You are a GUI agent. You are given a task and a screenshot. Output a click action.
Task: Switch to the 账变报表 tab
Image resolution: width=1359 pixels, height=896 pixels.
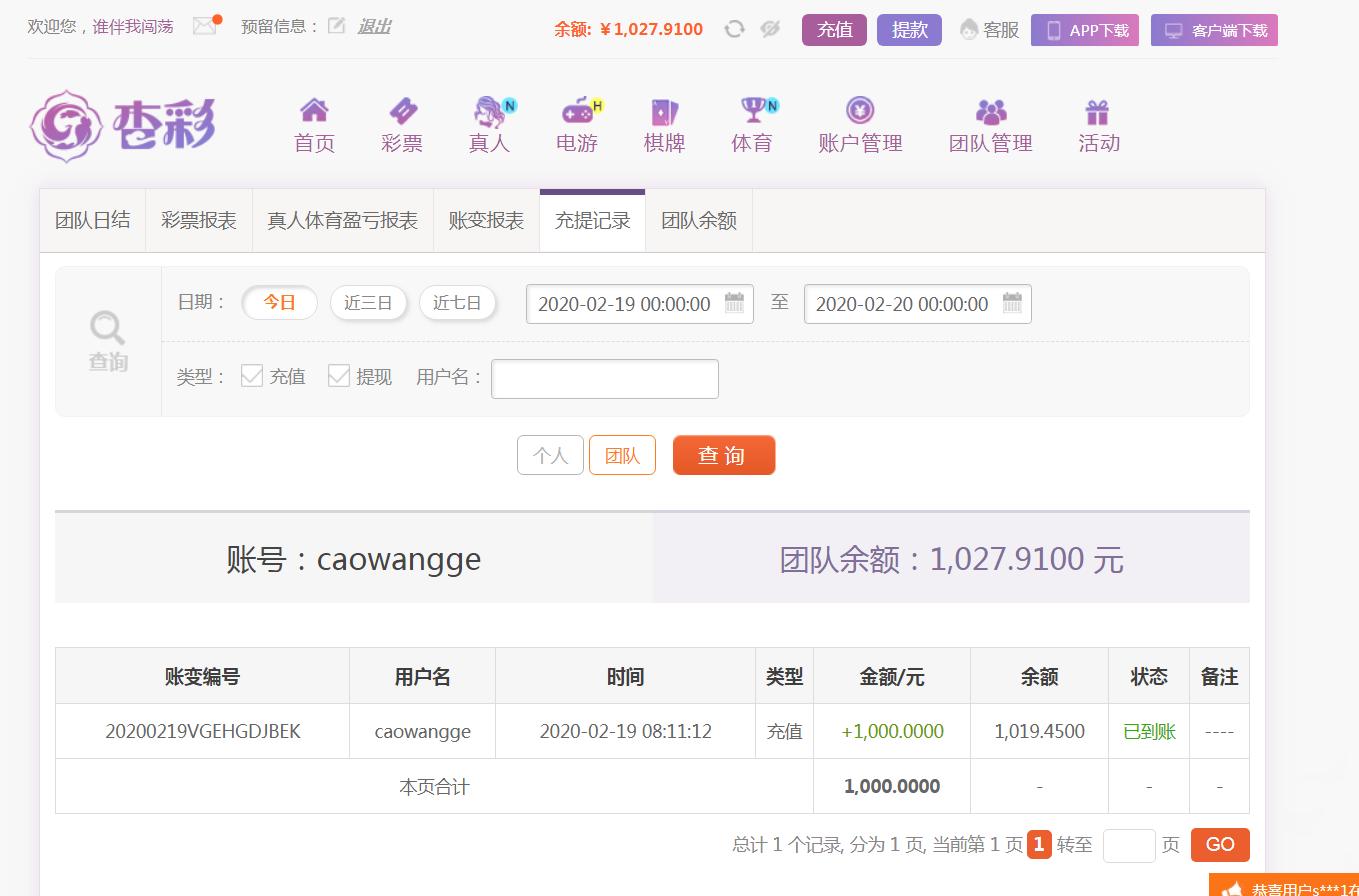pyautogui.click(x=486, y=221)
